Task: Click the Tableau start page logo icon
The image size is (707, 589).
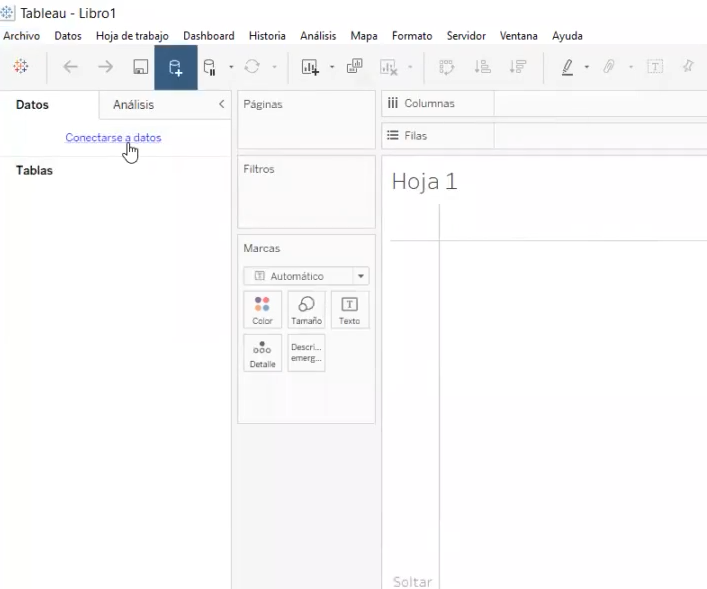Action: tap(21, 67)
